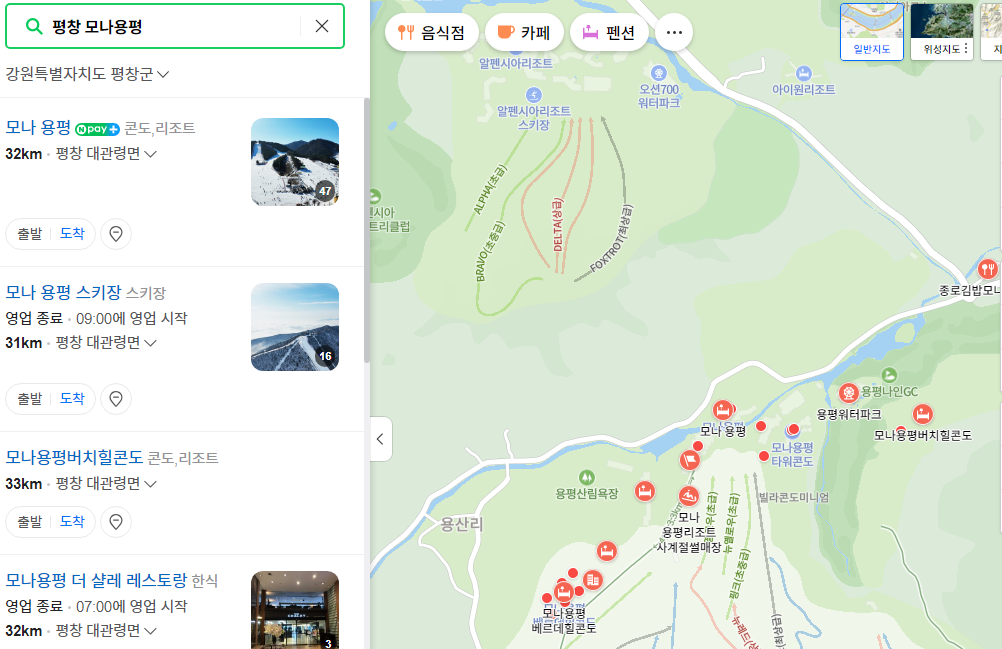This screenshot has height=649, width=1002.
Task: Open the 모나 용평 resort result link
Action: point(38,127)
